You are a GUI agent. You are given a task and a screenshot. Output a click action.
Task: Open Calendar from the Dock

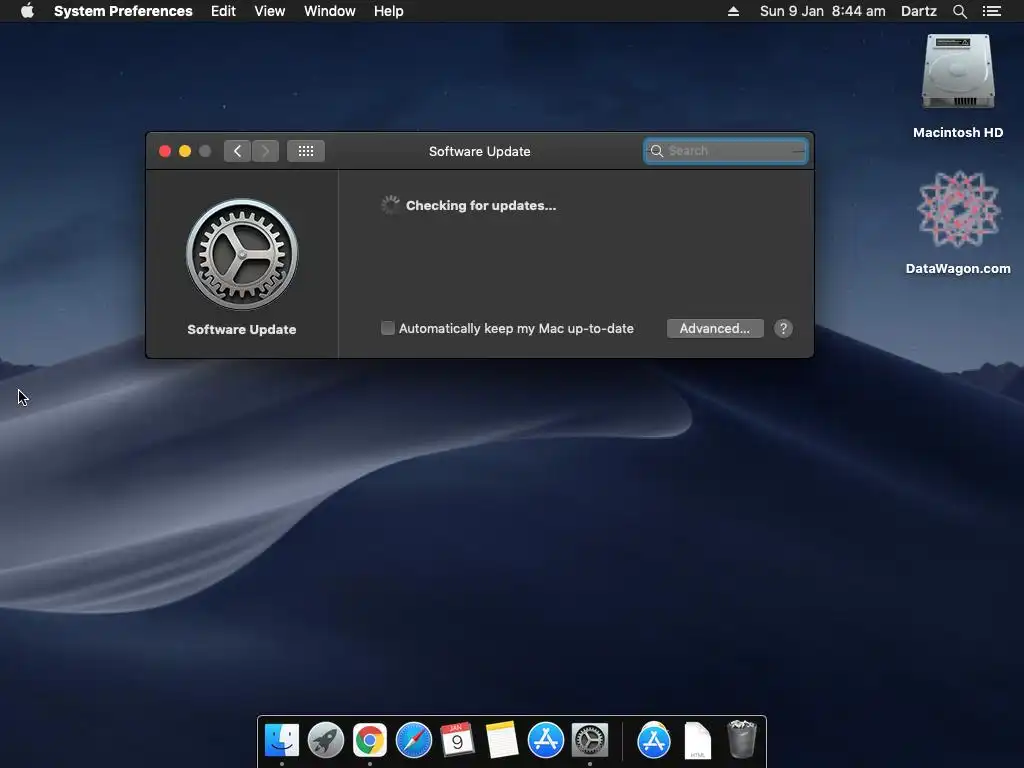click(457, 740)
